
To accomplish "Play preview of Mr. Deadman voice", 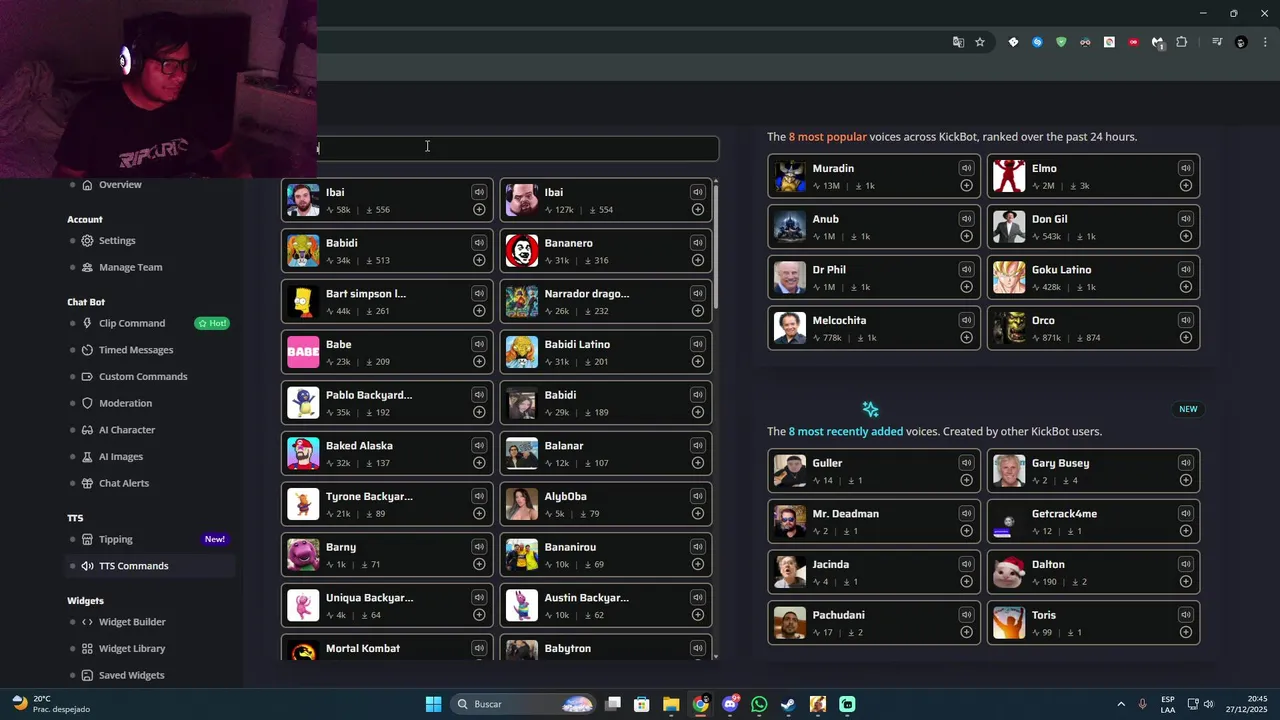I will click(x=966, y=514).
